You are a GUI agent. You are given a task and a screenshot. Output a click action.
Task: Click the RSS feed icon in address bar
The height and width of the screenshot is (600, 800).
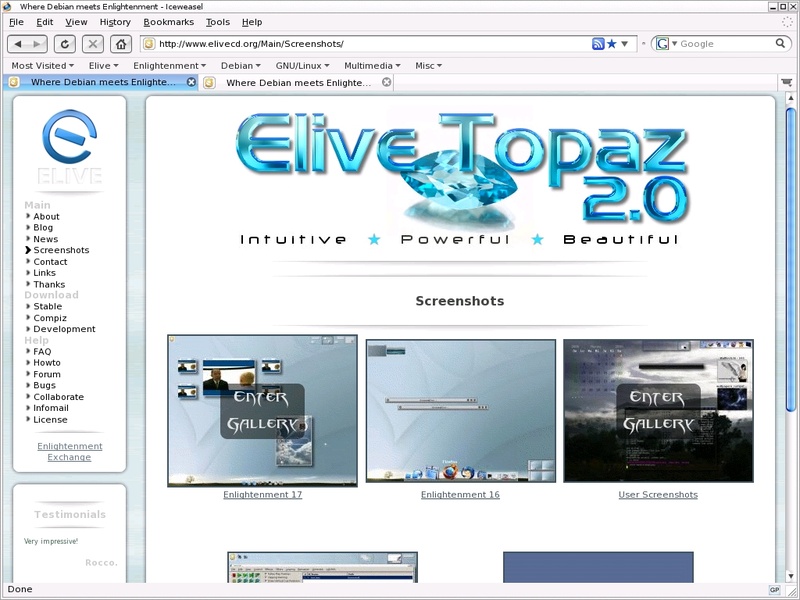pyautogui.click(x=598, y=44)
